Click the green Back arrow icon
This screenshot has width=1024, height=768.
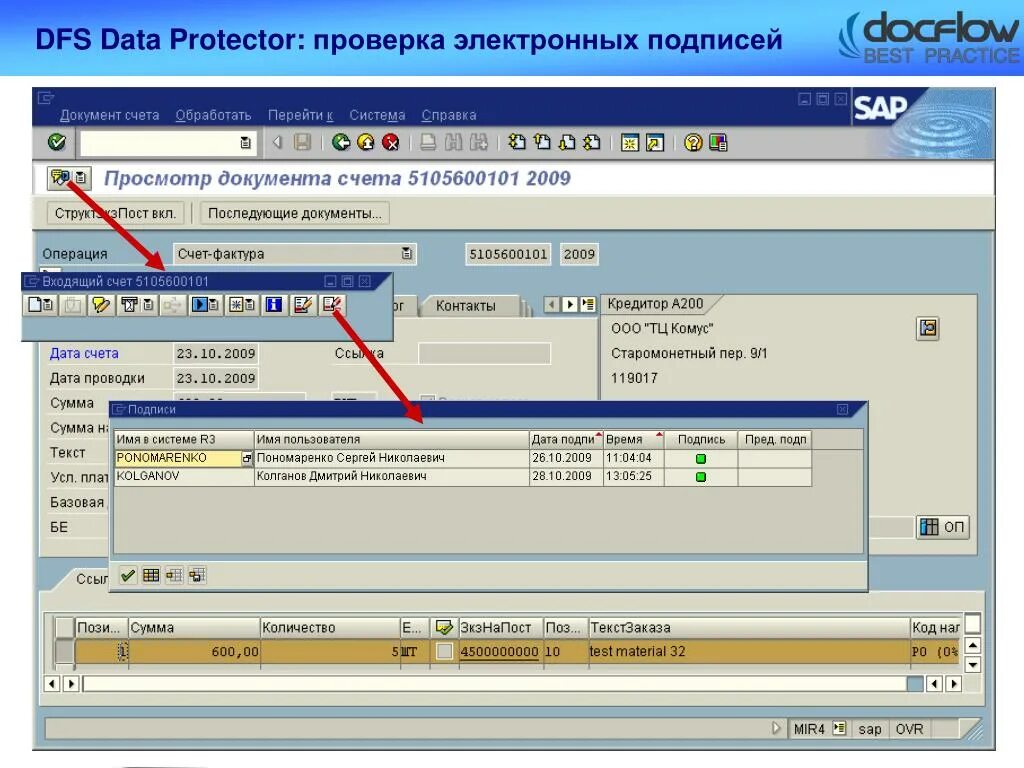pos(341,142)
